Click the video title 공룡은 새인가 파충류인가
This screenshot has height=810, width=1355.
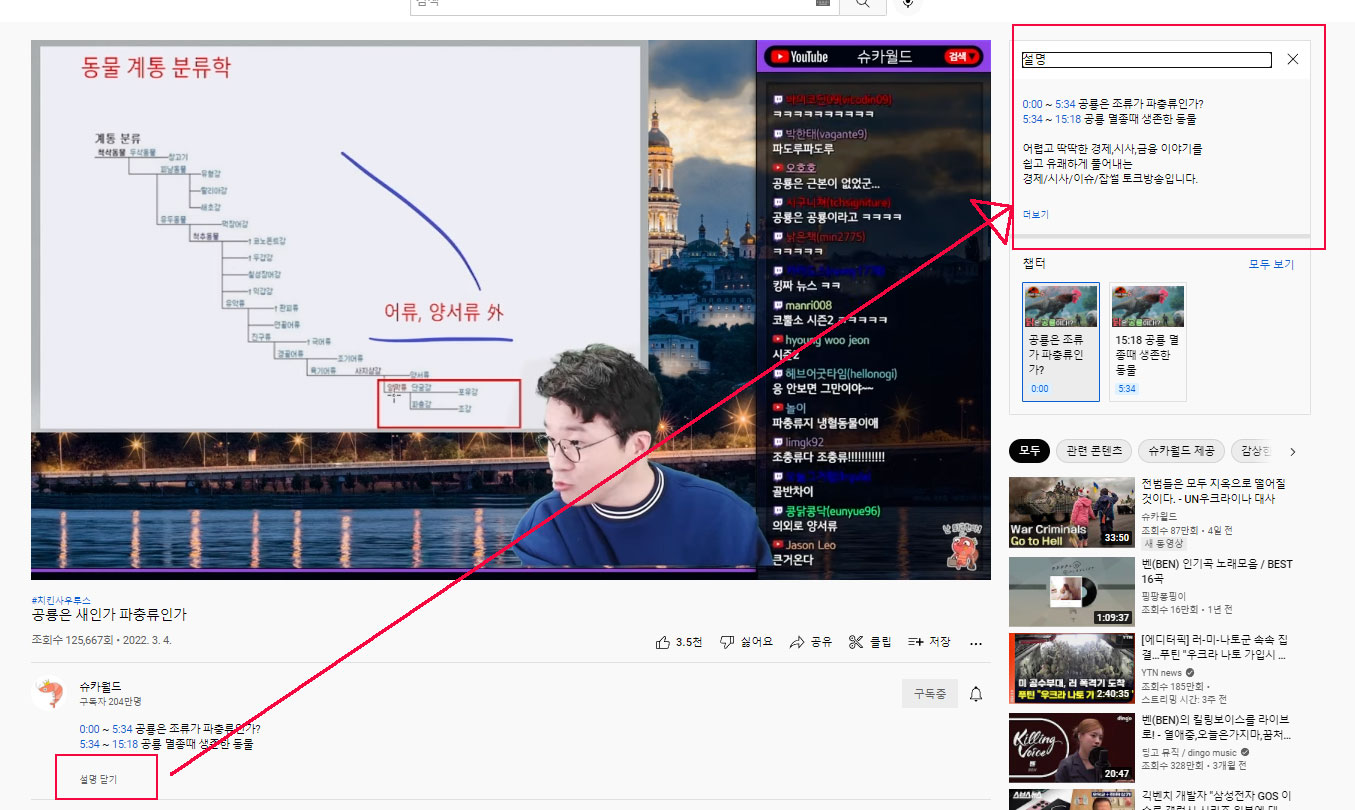pos(110,615)
